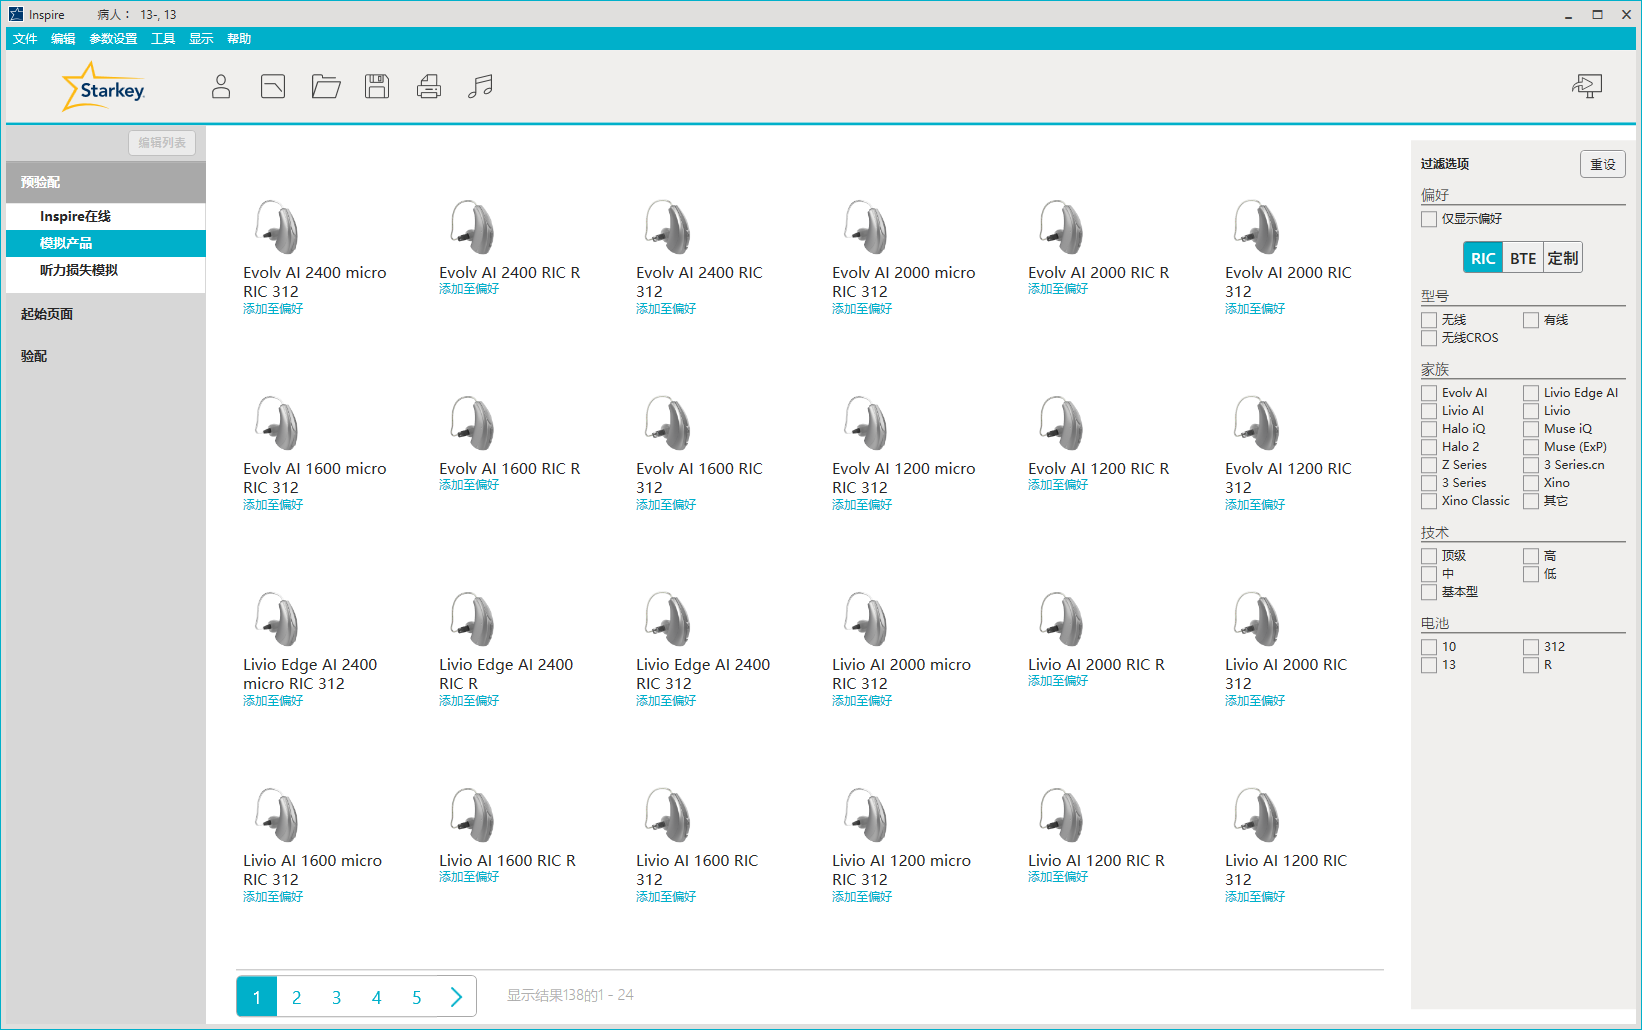Image resolution: width=1642 pixels, height=1030 pixels.
Task: Click the Starkey logo
Action: point(104,87)
